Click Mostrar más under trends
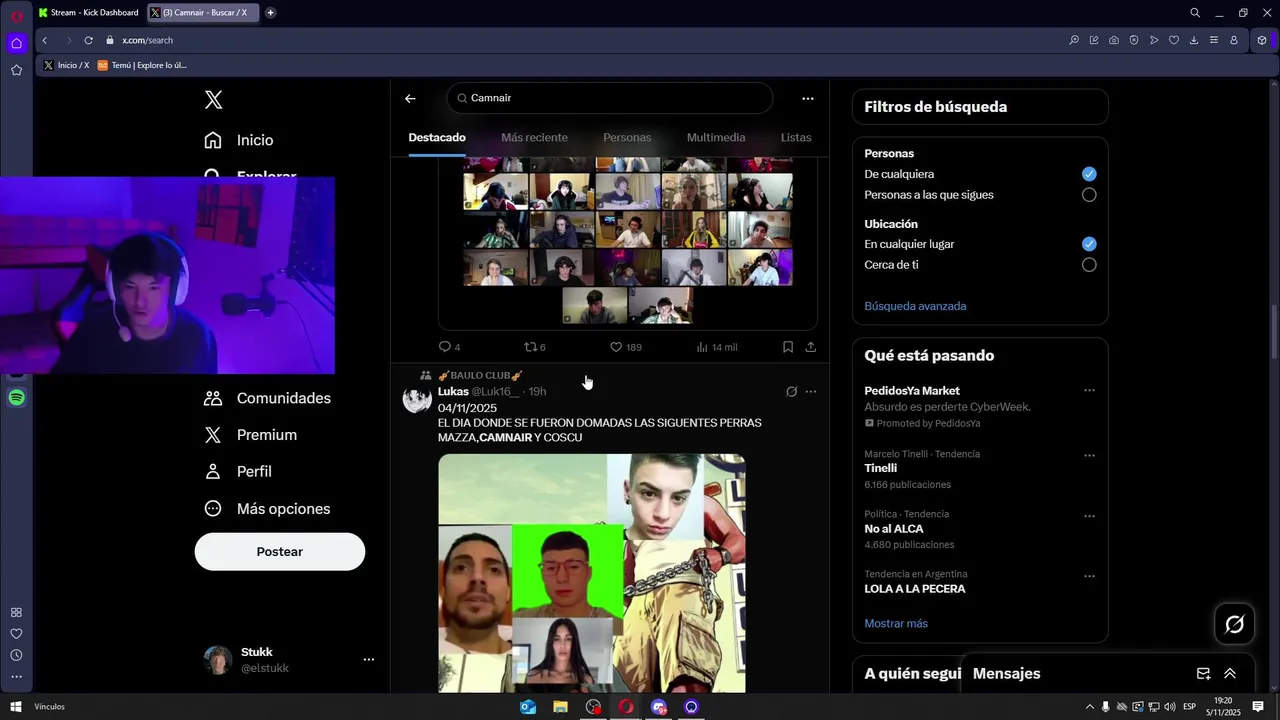The height and width of the screenshot is (720, 1280). coord(896,623)
